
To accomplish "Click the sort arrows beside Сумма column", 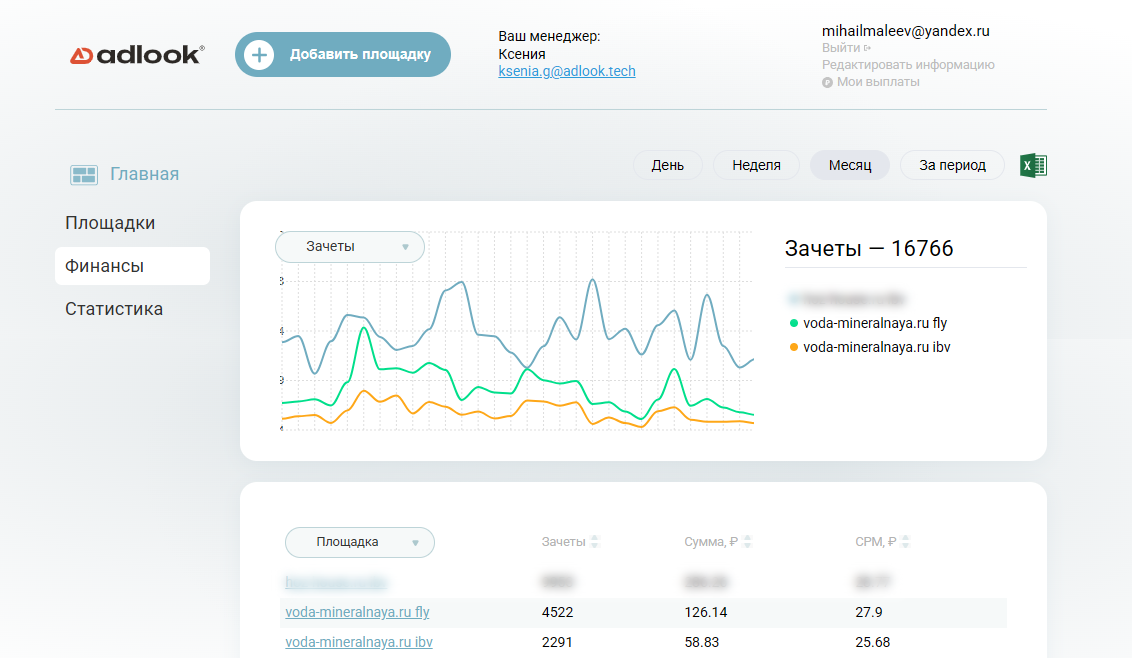I will click(747, 542).
